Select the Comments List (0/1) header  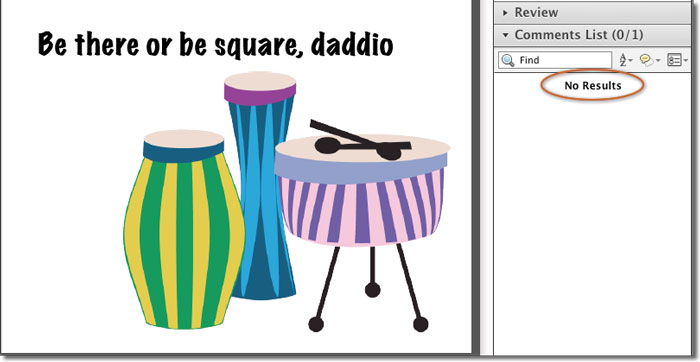click(579, 35)
